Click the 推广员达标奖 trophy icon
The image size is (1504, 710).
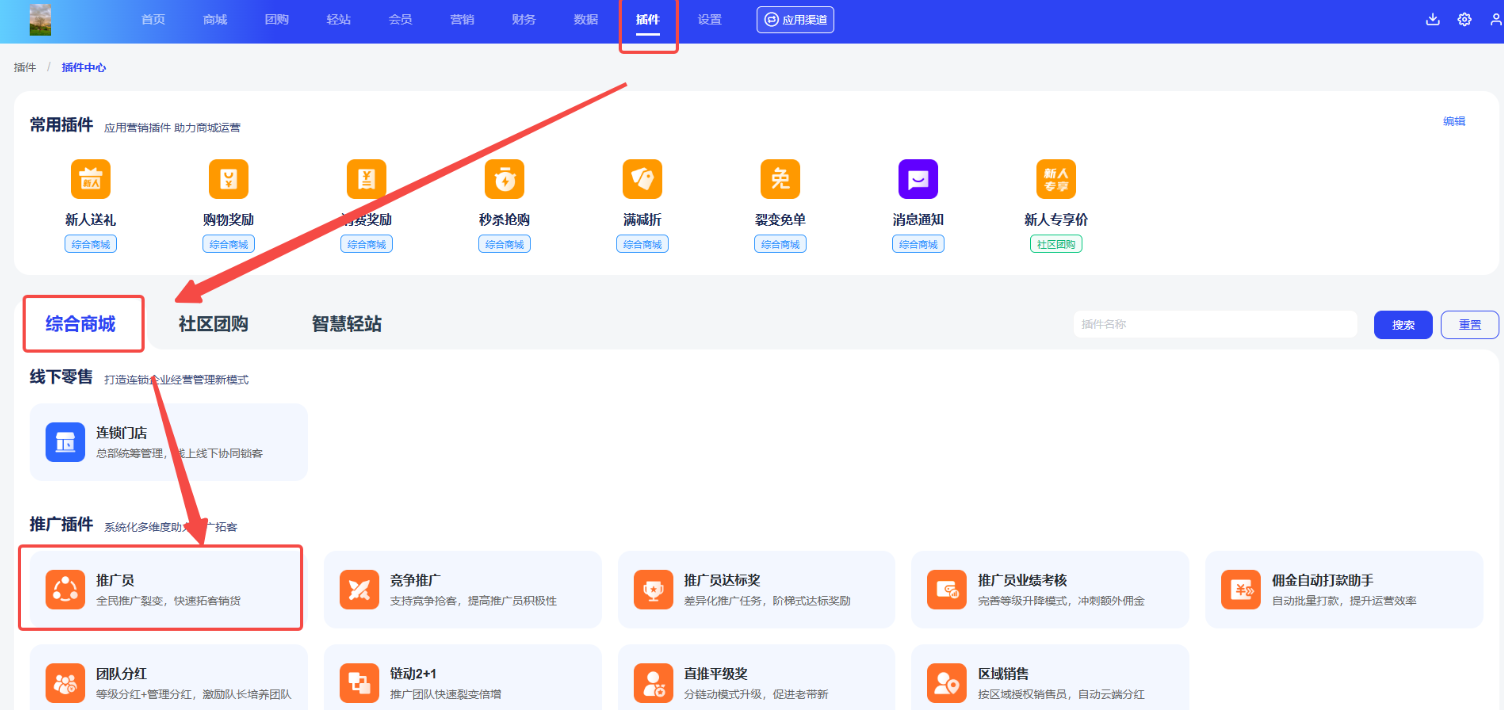click(654, 589)
